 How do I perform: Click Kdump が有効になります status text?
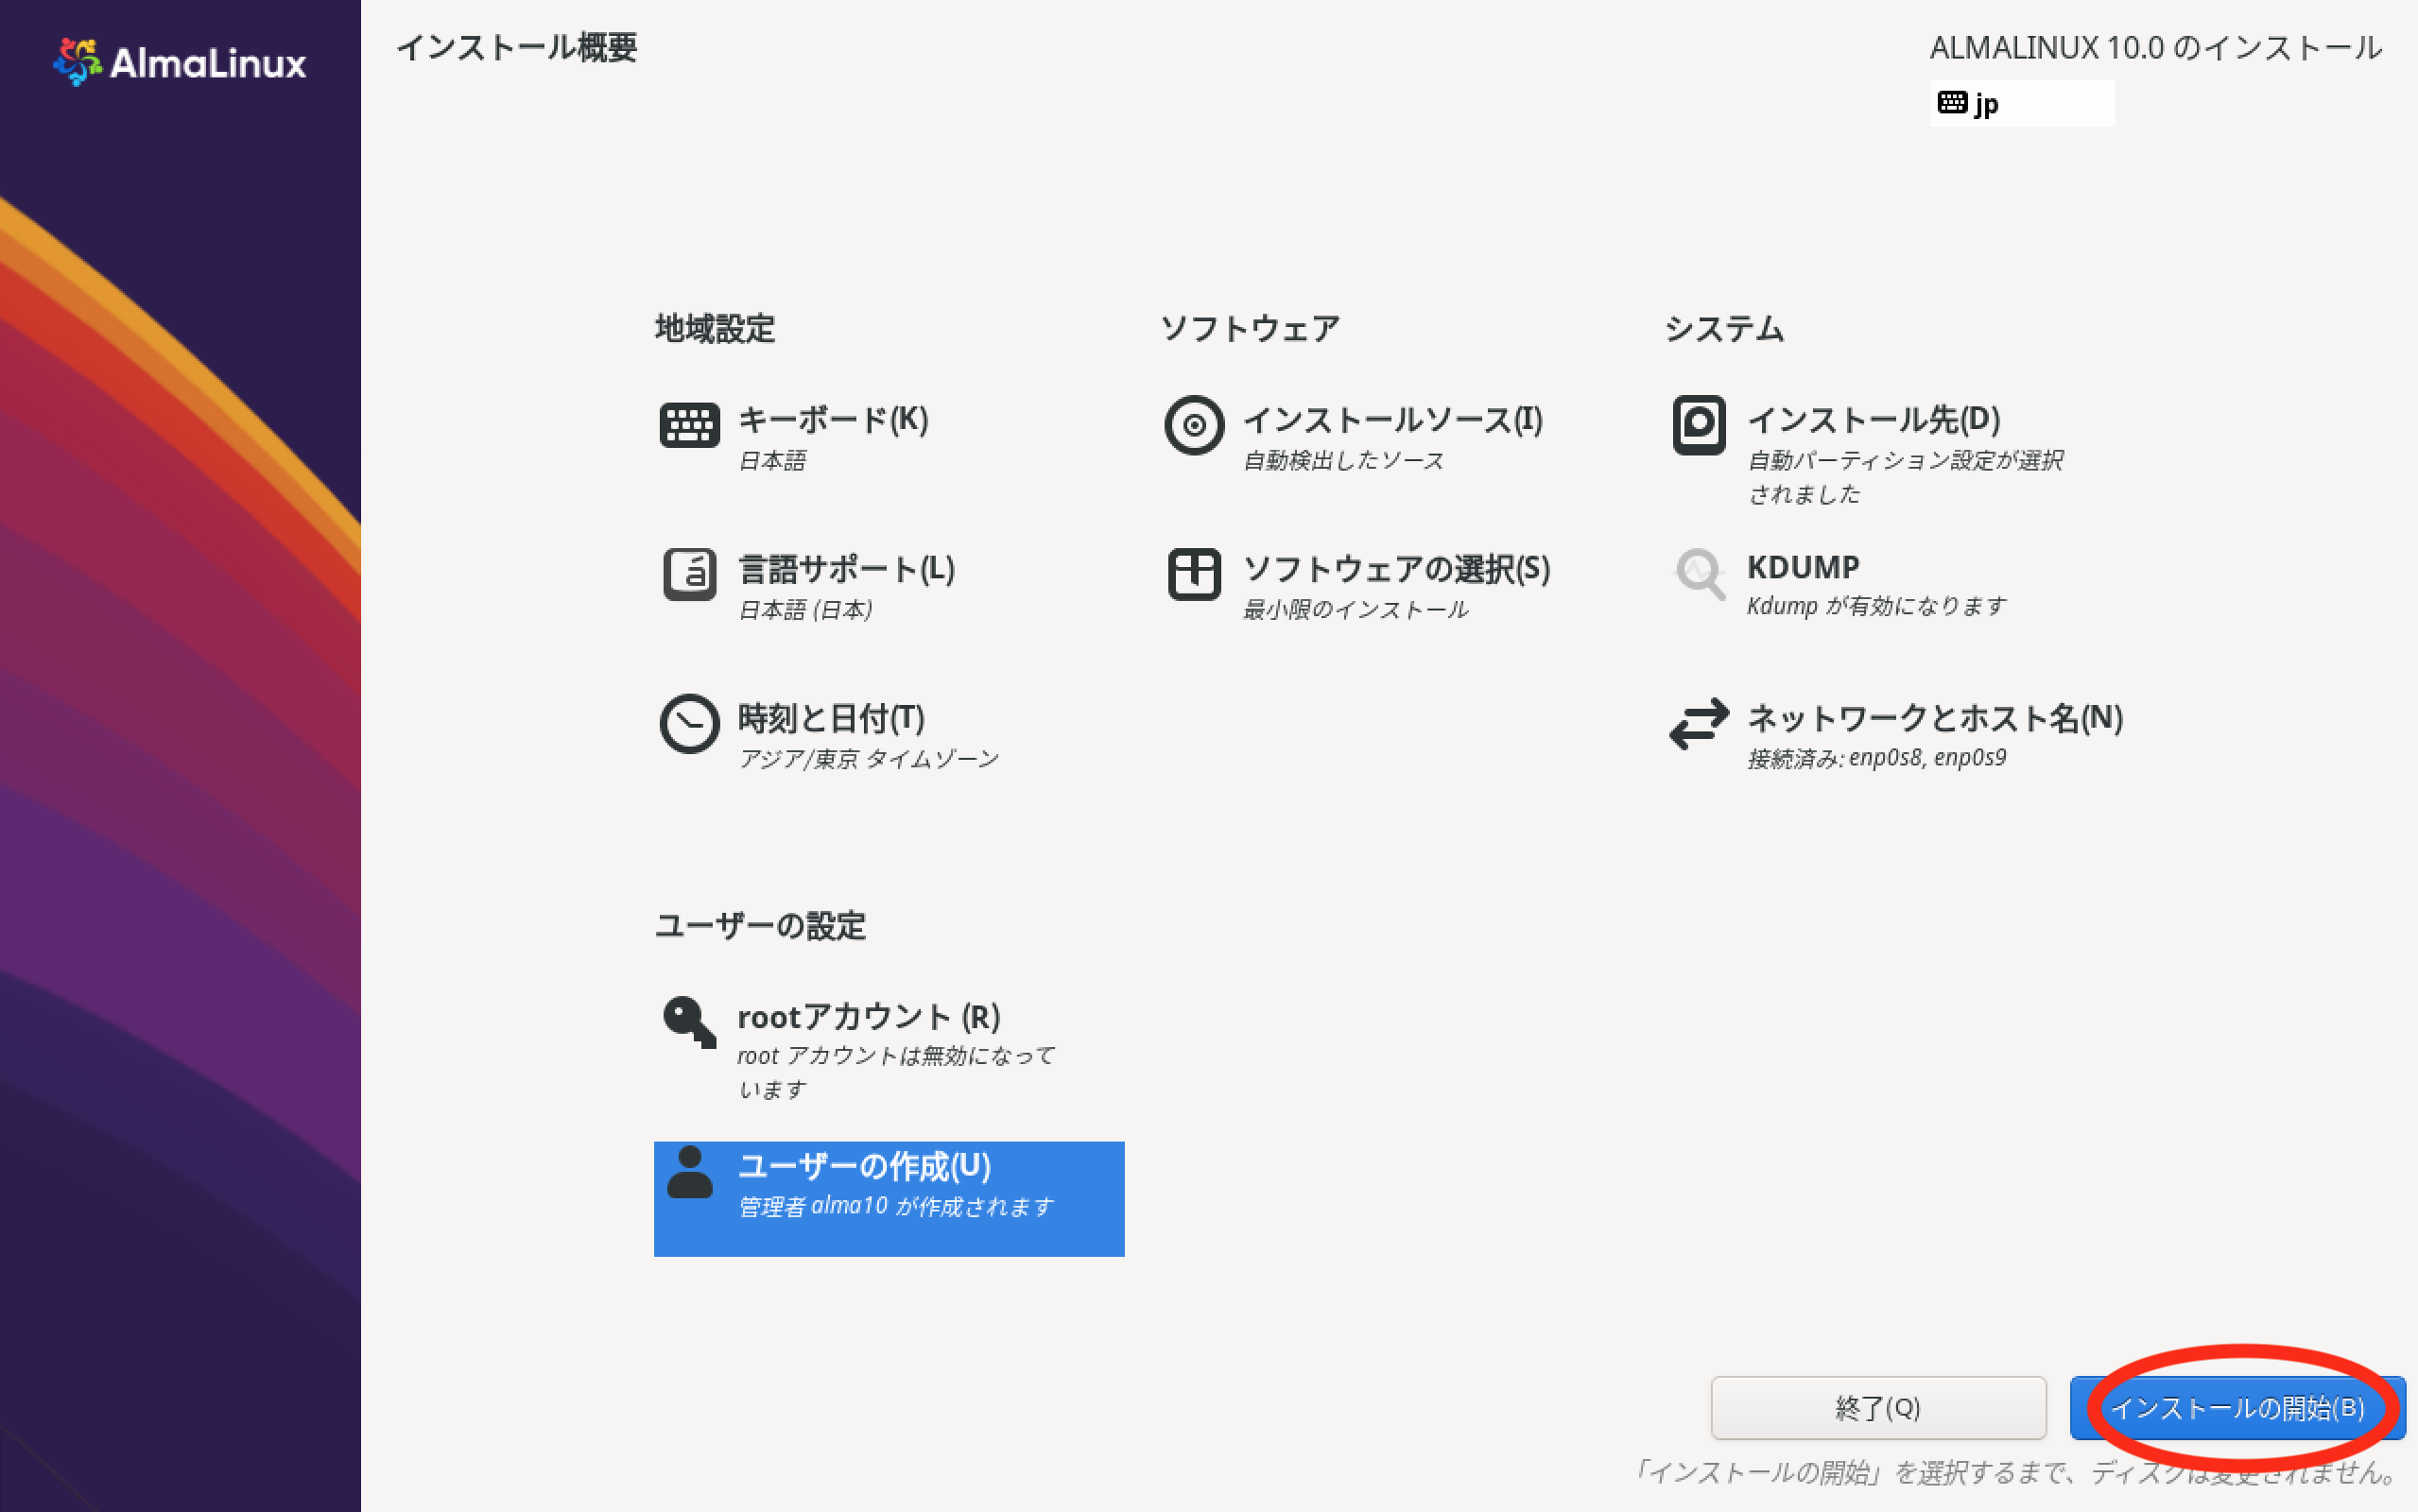click(x=1876, y=606)
